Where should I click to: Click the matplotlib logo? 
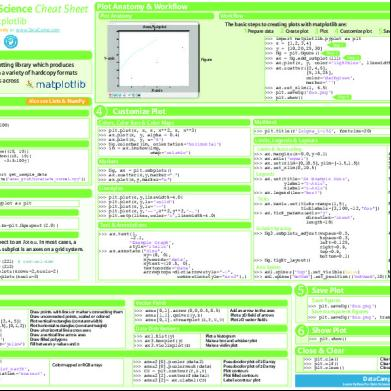click(x=57, y=84)
